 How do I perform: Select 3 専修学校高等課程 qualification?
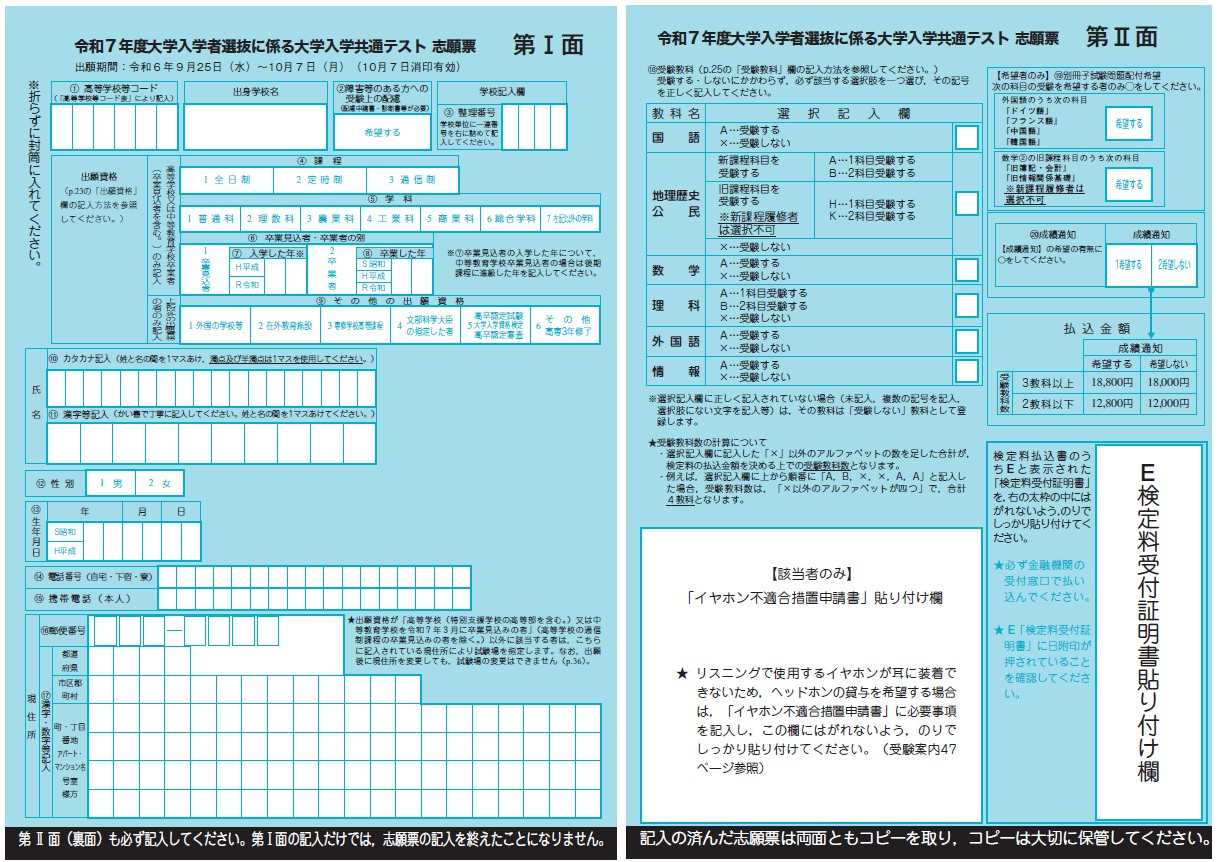tap(356, 326)
